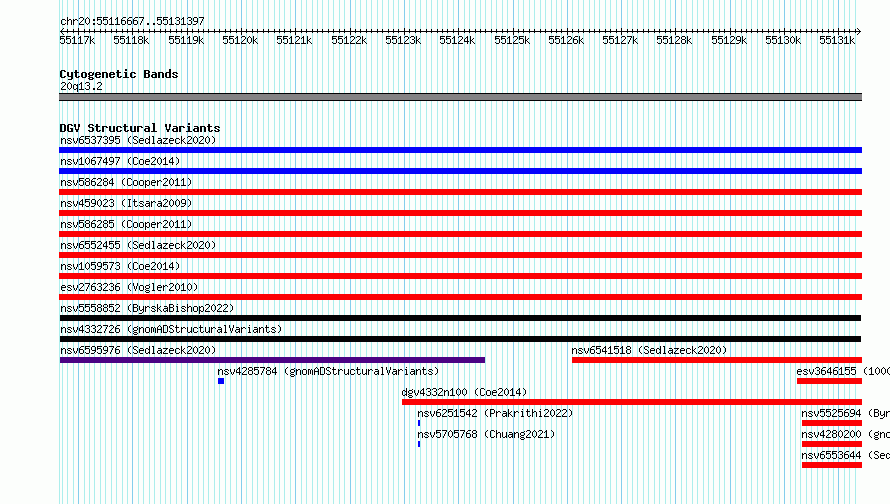Click tiny blue marker under nsv5705768
Screen dimensions: 890x504
tap(419, 444)
